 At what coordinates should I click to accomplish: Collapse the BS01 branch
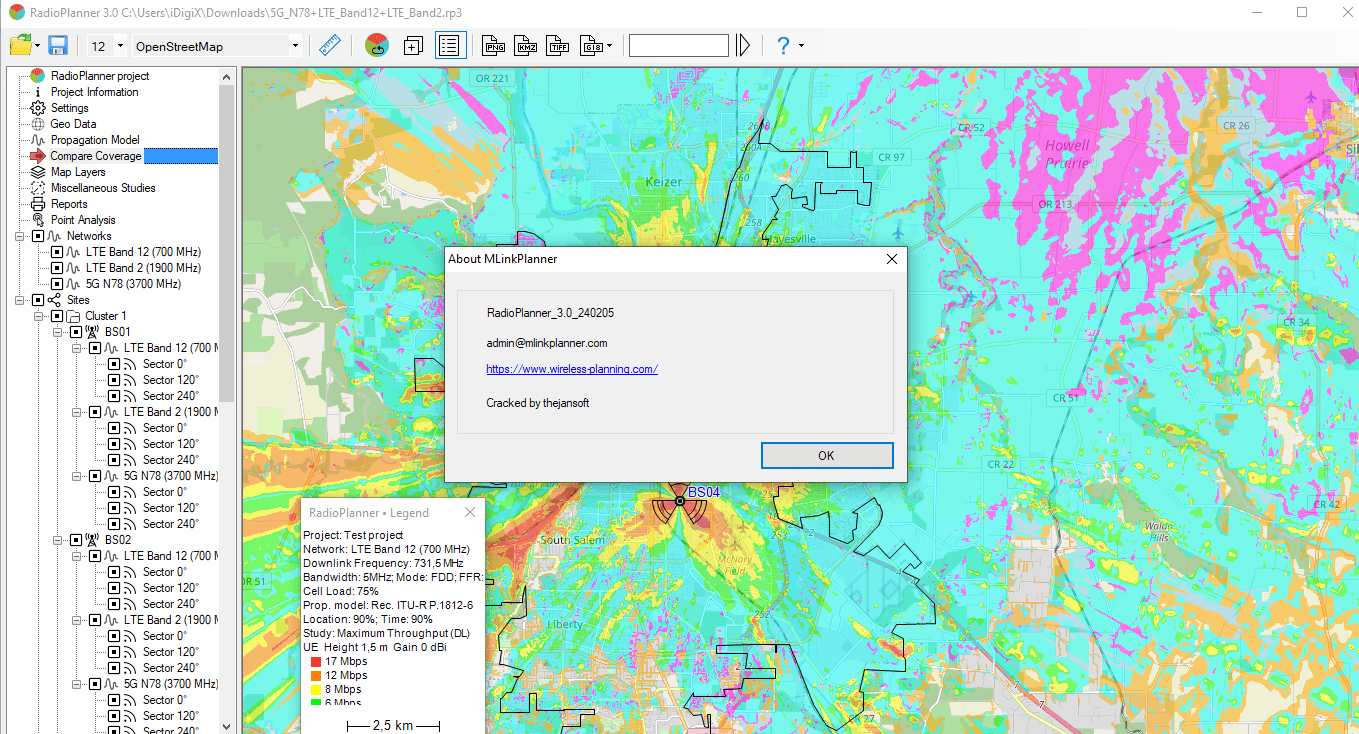point(58,332)
